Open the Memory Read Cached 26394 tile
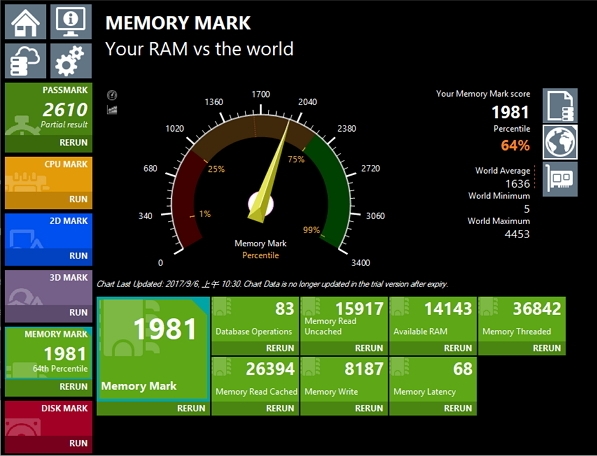Screen dimensions: 597x456 click(255, 379)
